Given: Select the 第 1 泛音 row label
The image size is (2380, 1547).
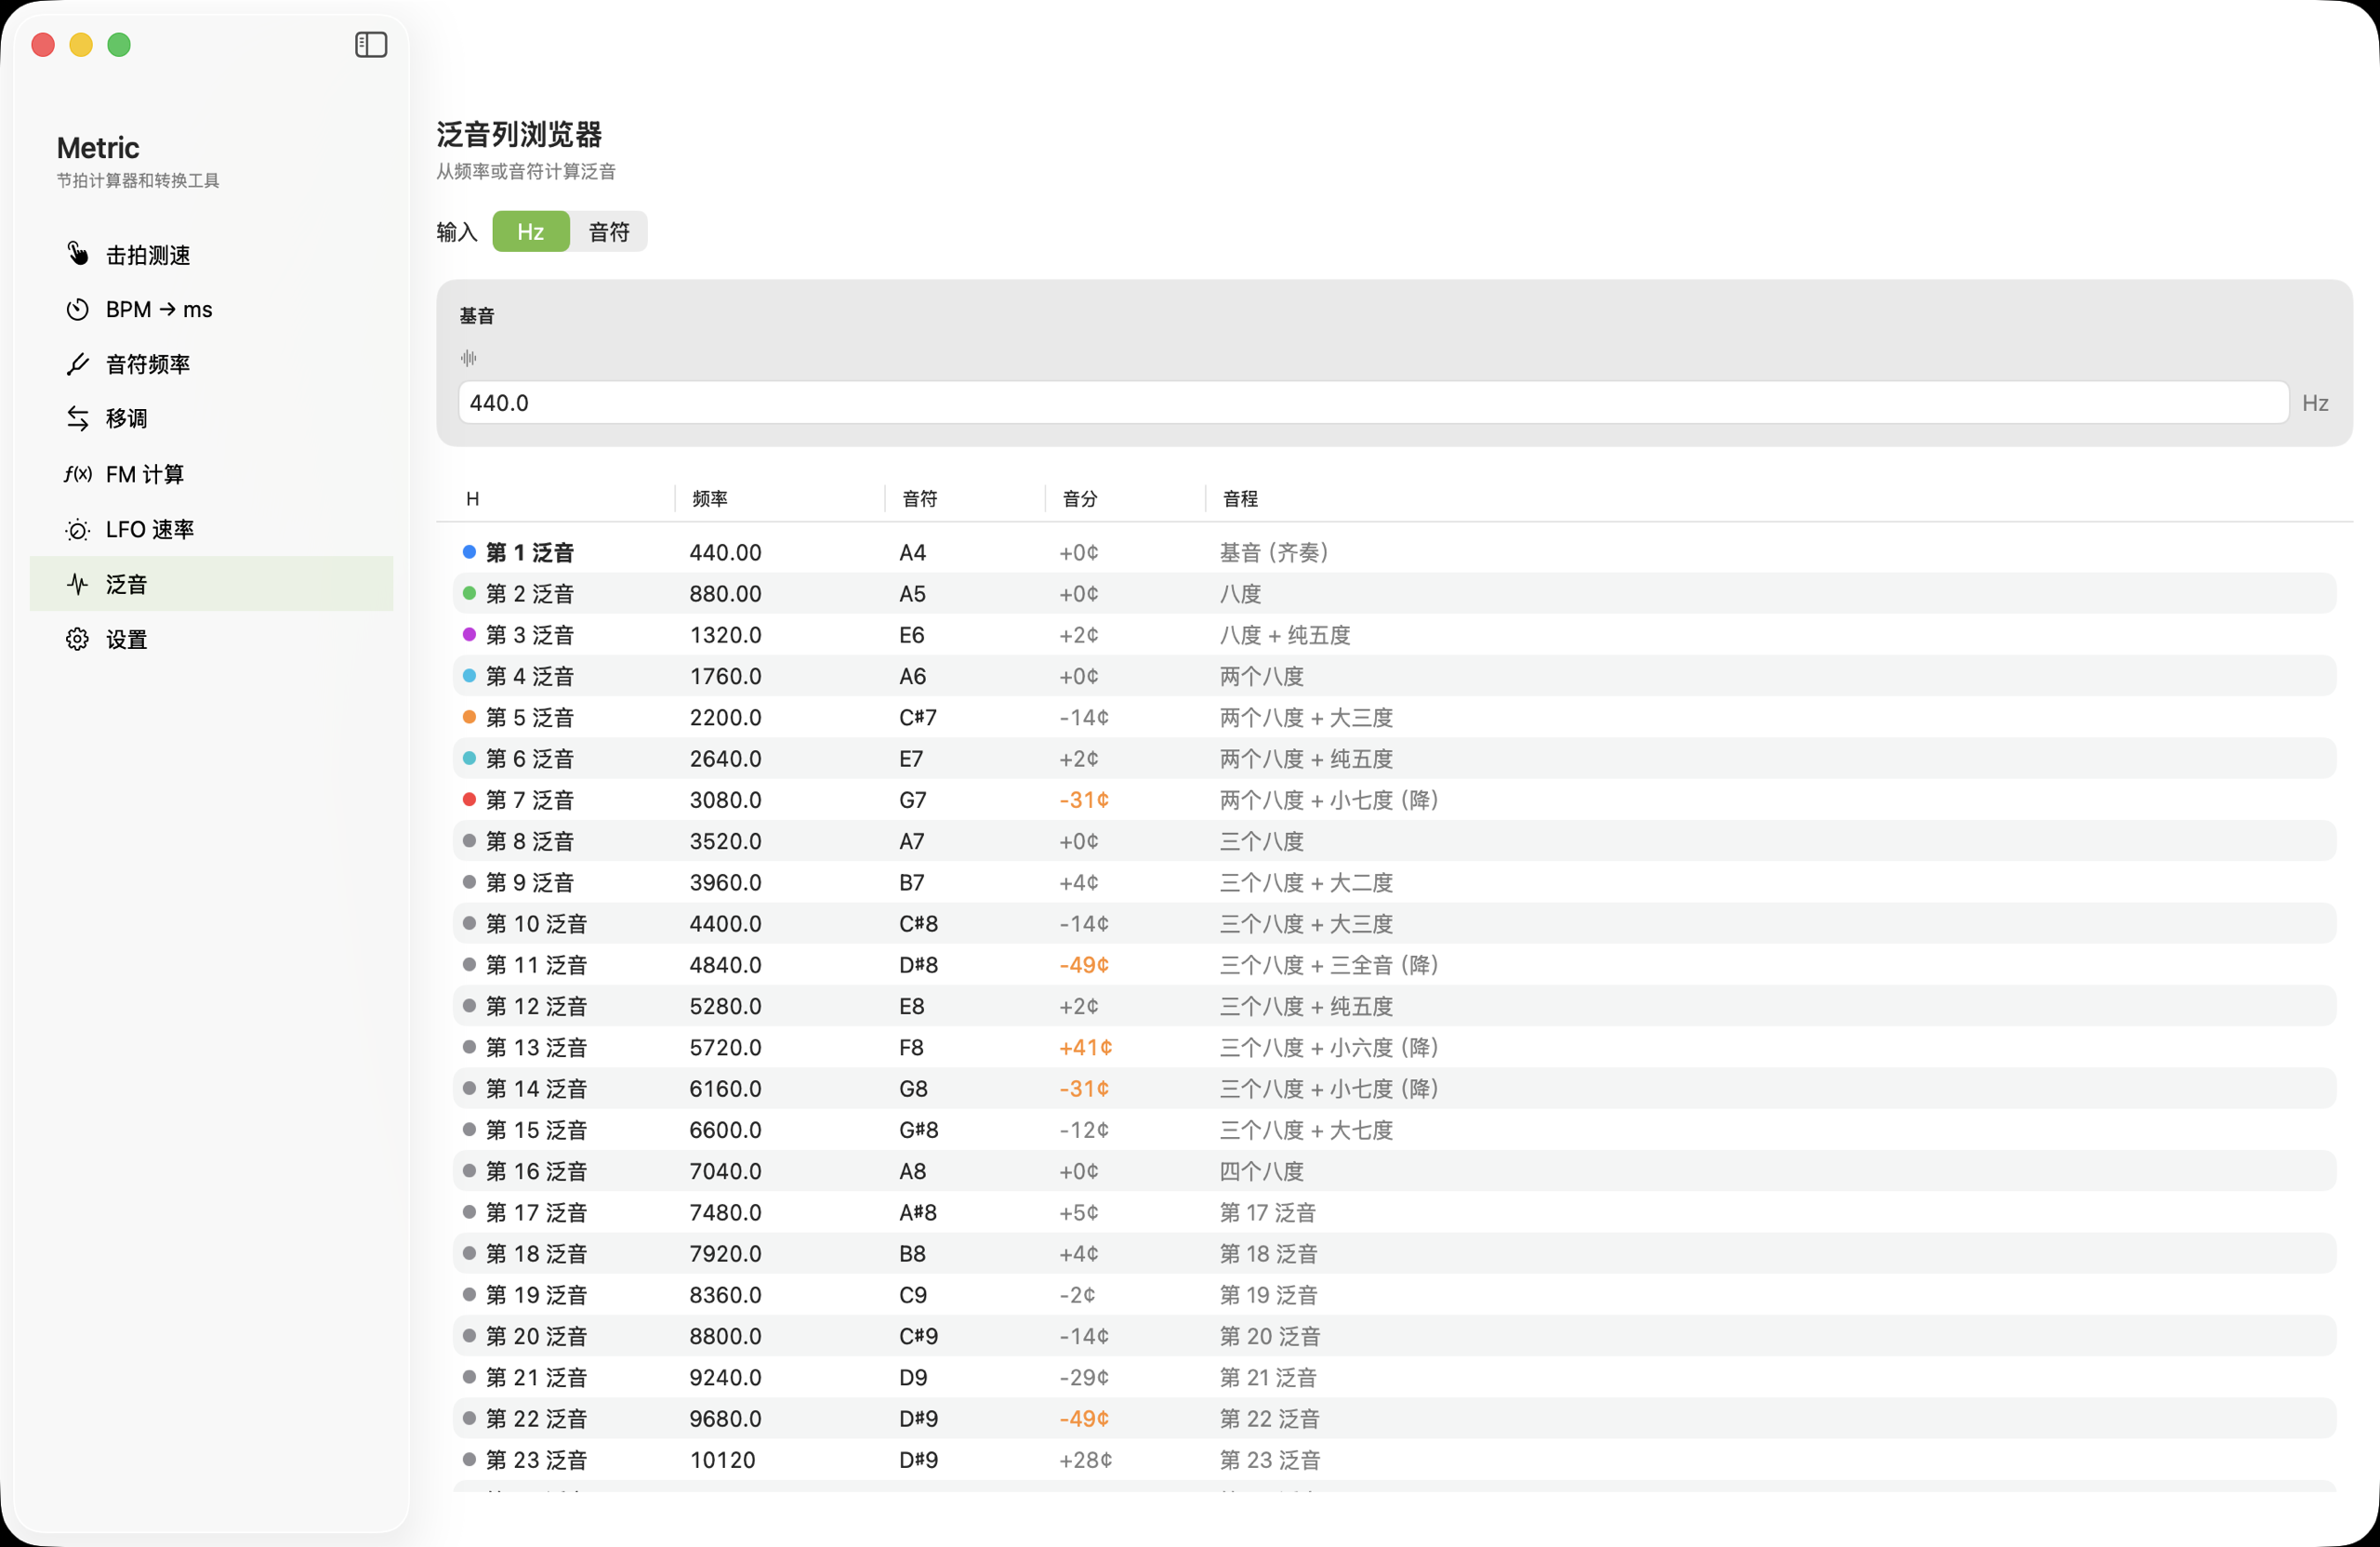Looking at the screenshot, I should (530, 552).
